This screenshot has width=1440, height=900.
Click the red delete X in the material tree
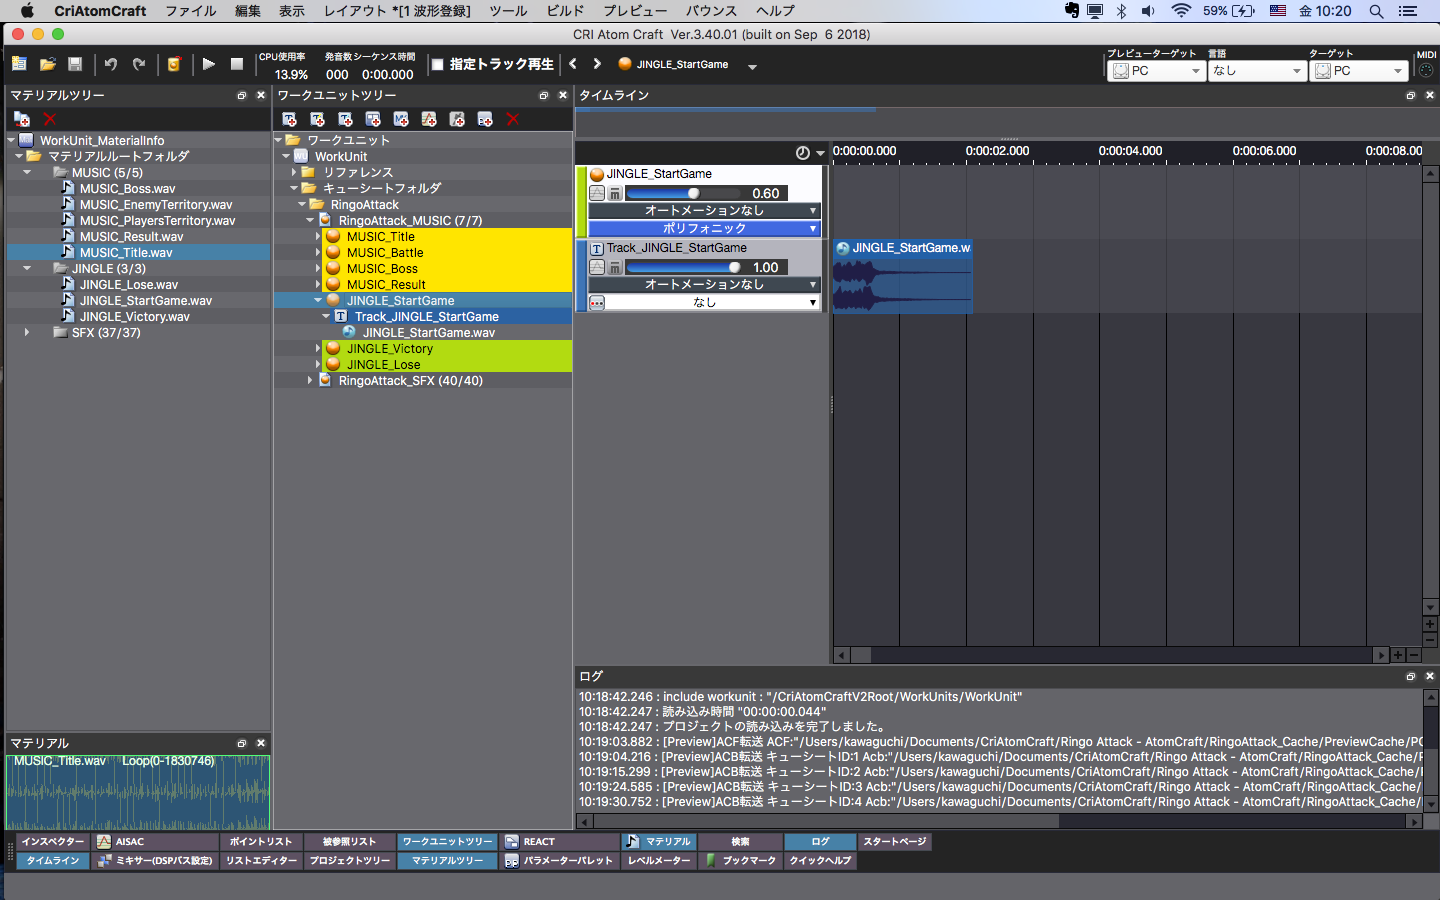coord(49,119)
